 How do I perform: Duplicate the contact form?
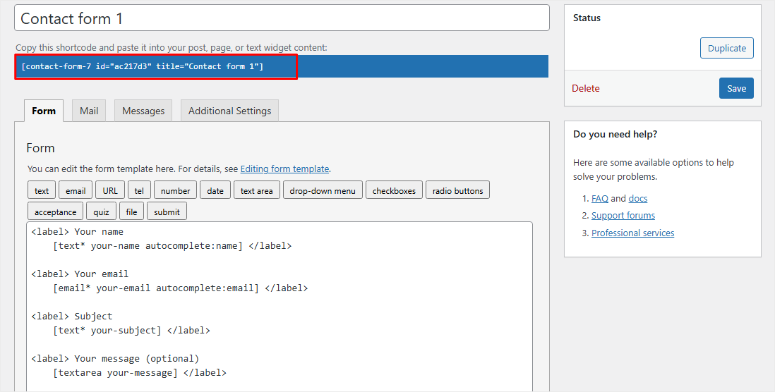coord(727,48)
